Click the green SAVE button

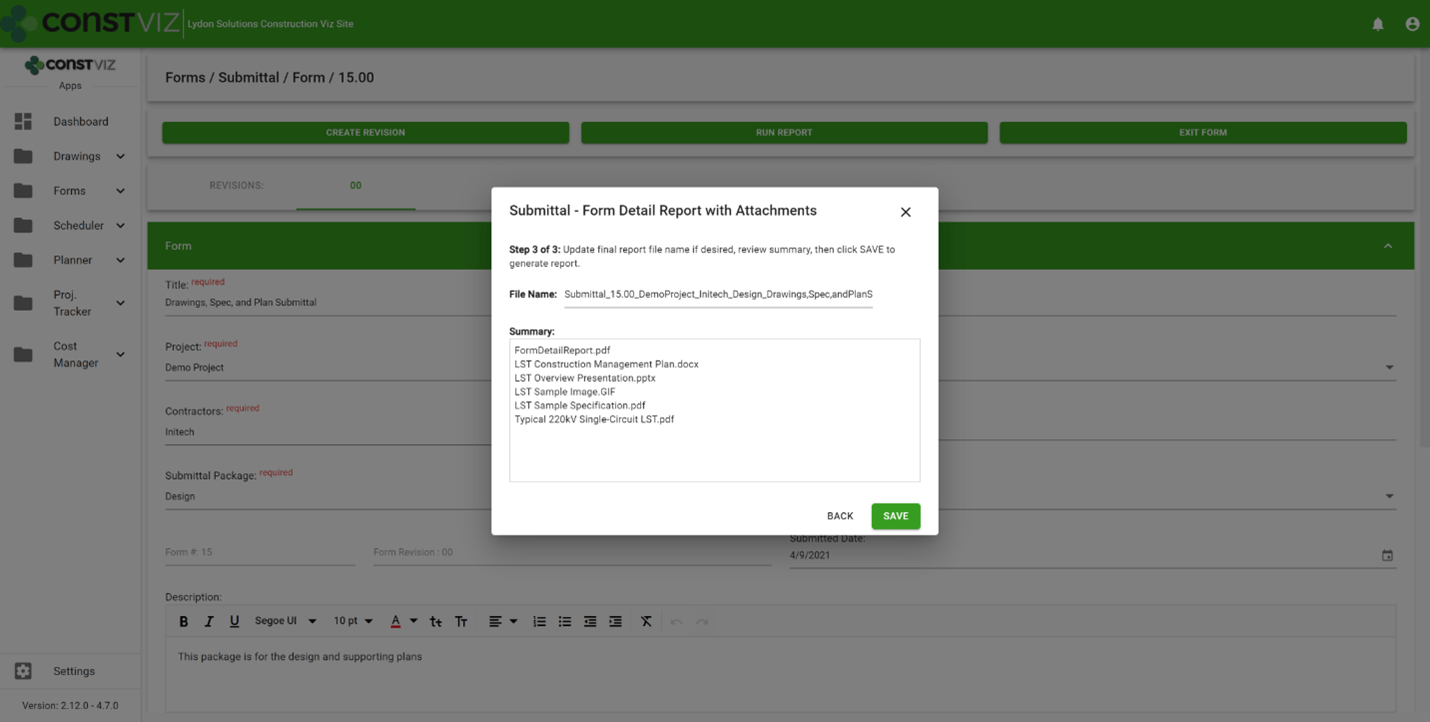pos(895,516)
